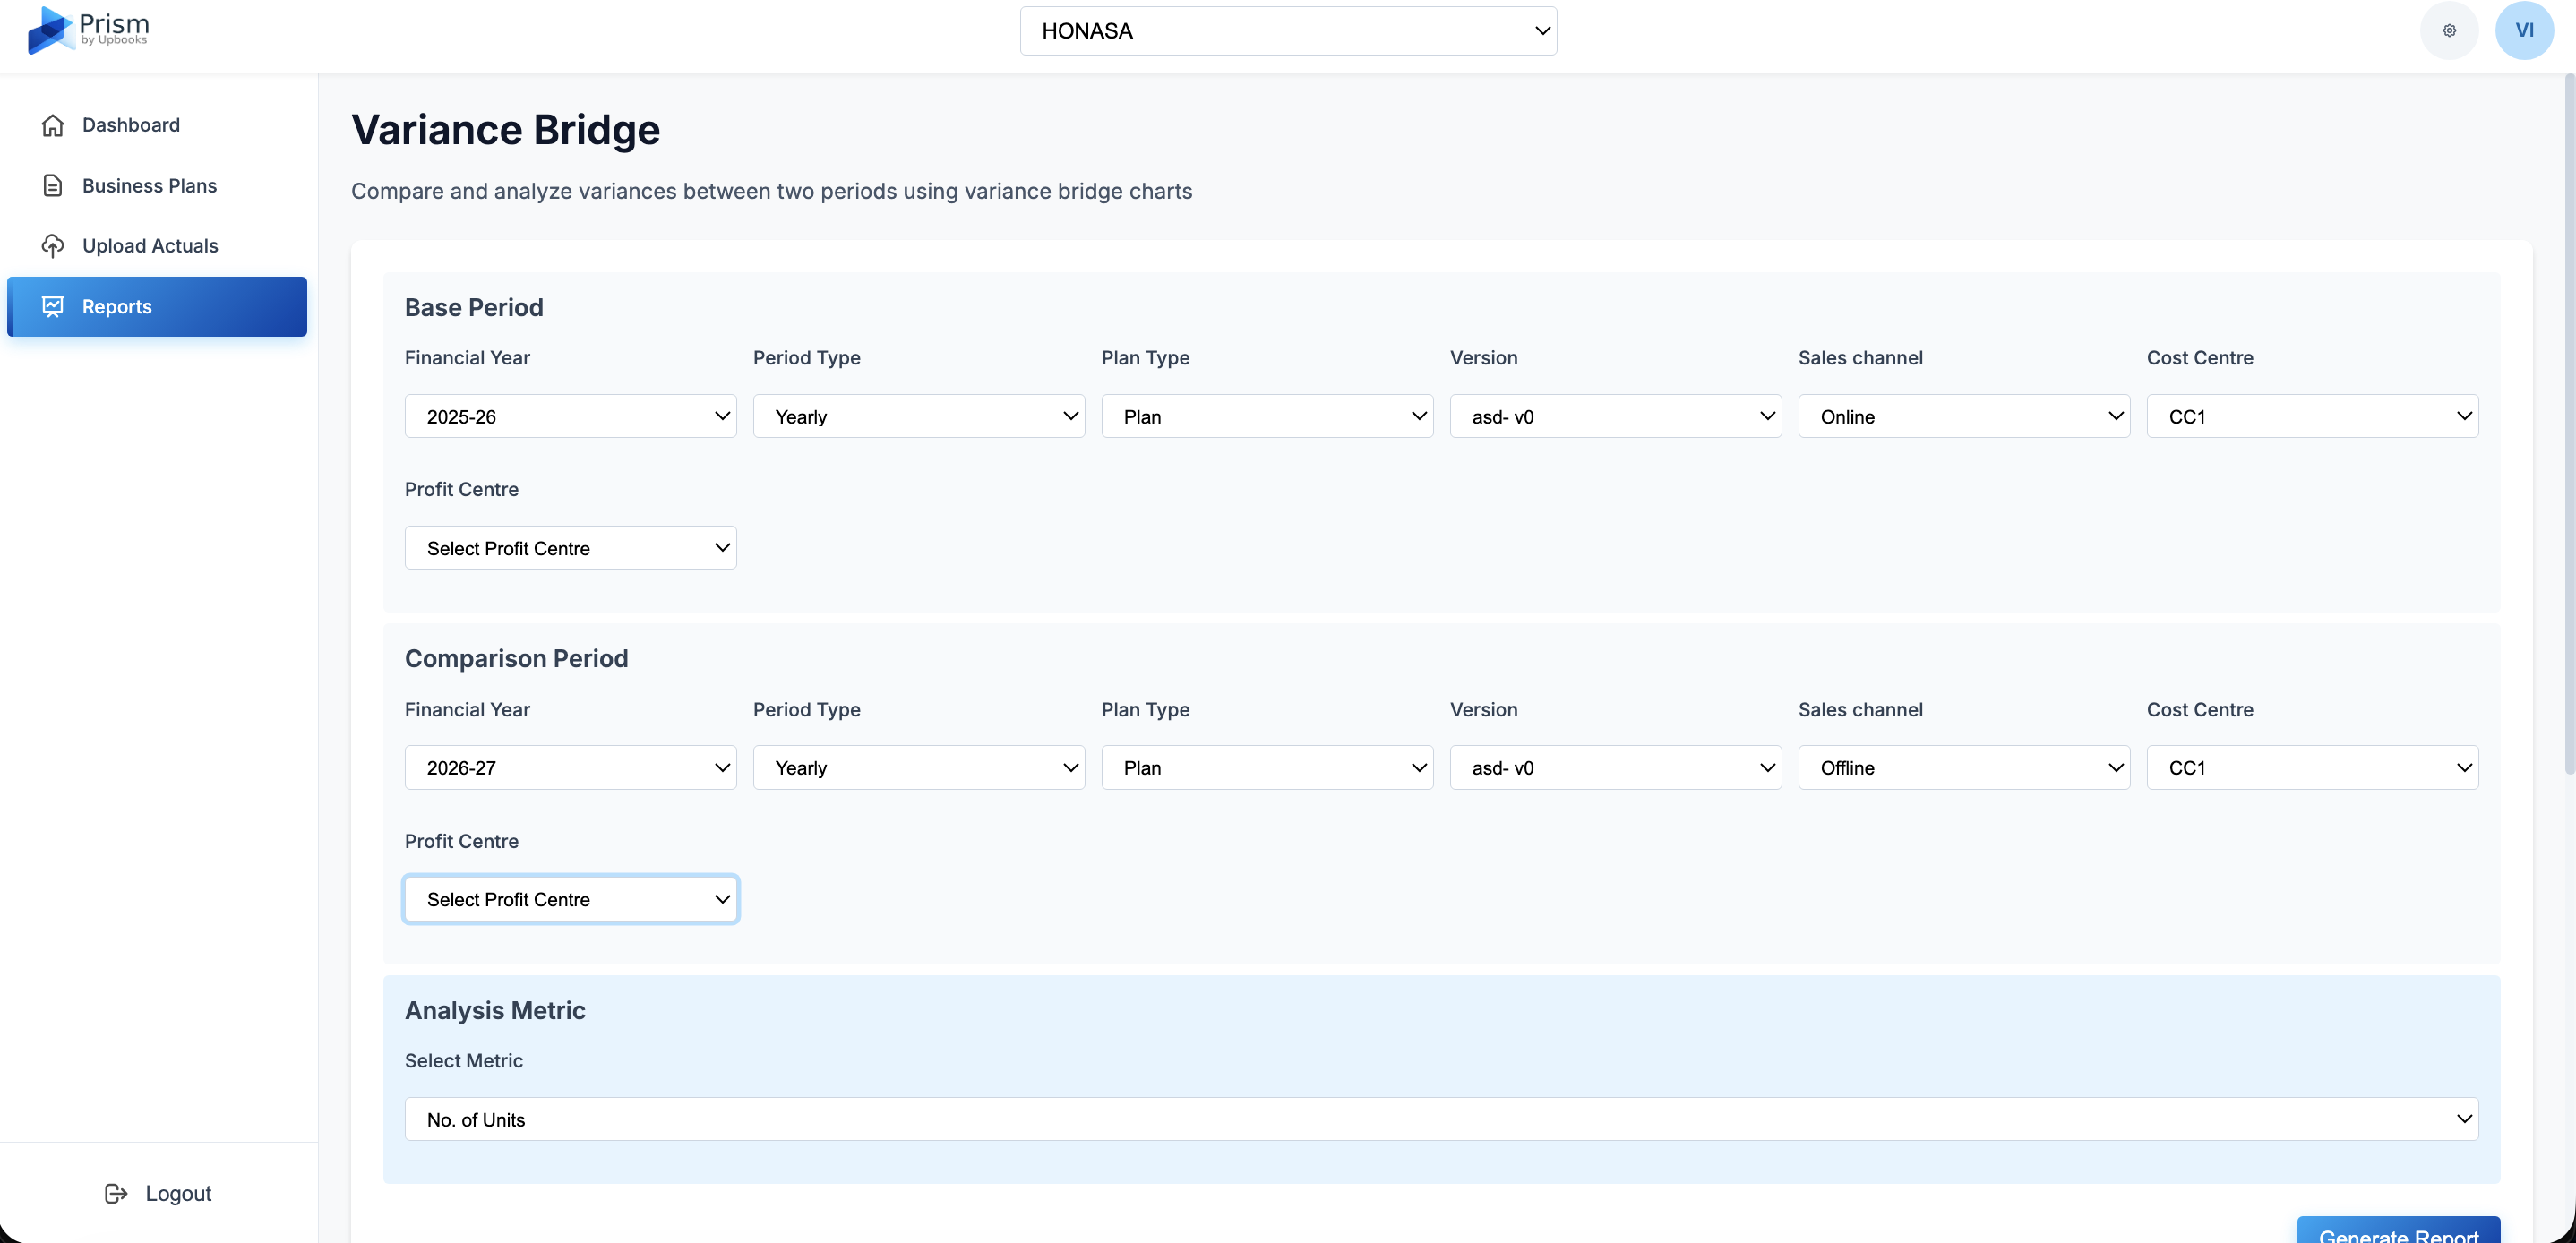Click the Prism by Upbooks logo
The image size is (2576, 1243).
[88, 30]
